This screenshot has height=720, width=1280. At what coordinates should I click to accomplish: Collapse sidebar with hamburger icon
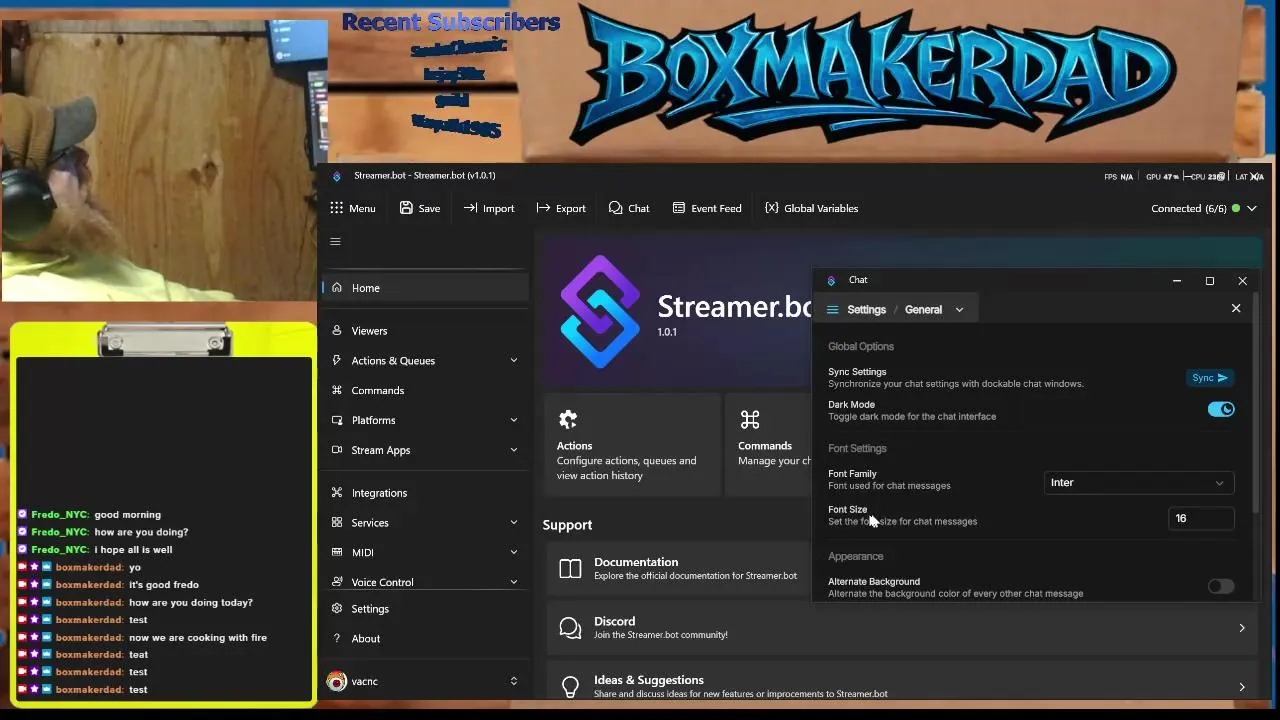[x=336, y=241]
